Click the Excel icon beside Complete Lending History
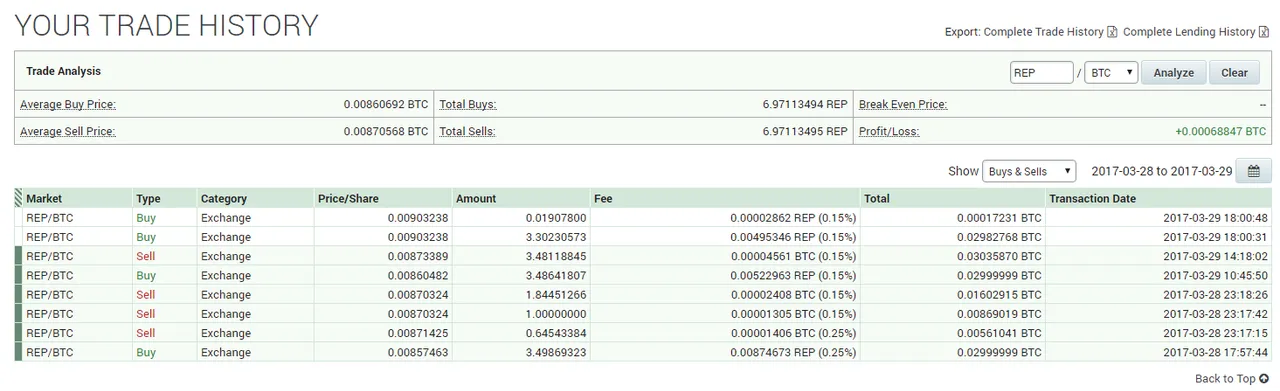Screen dimensions: 1280x391 click(x=1264, y=32)
